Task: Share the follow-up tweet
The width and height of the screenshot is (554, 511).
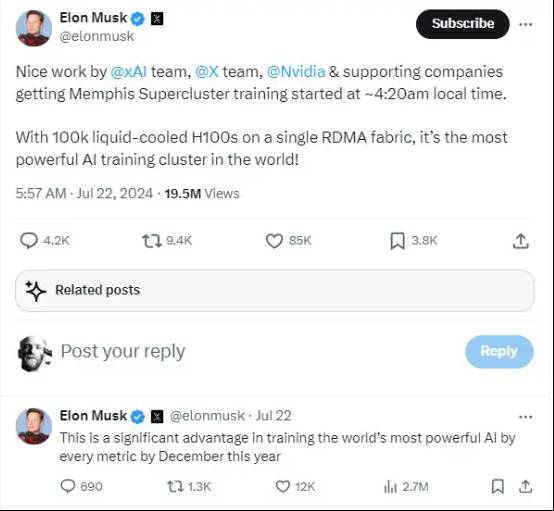Action: 525,487
